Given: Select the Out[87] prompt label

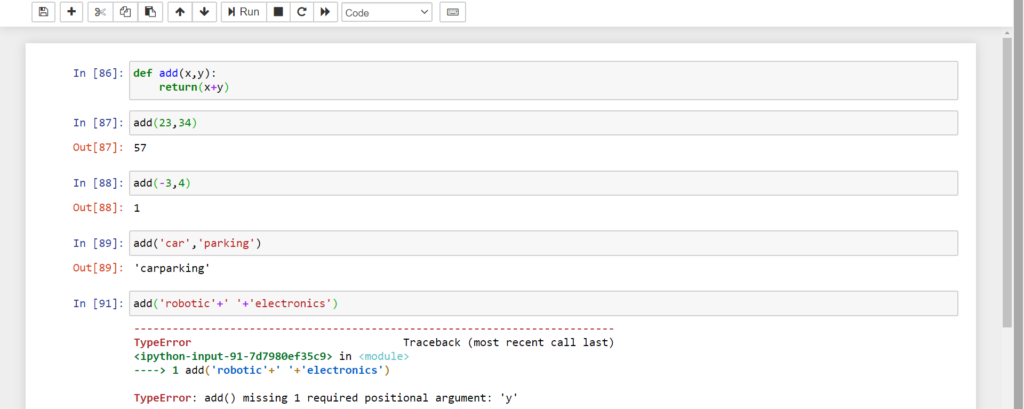Looking at the screenshot, I should 98,148.
